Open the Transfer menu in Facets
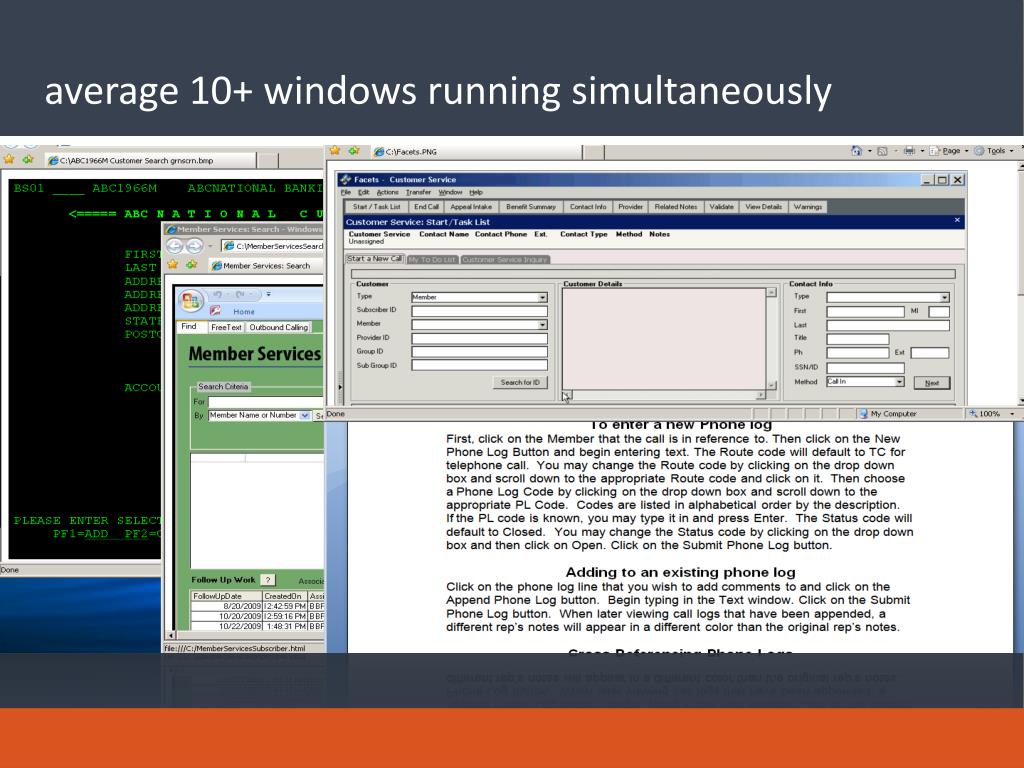This screenshot has width=1024, height=768. pos(418,192)
